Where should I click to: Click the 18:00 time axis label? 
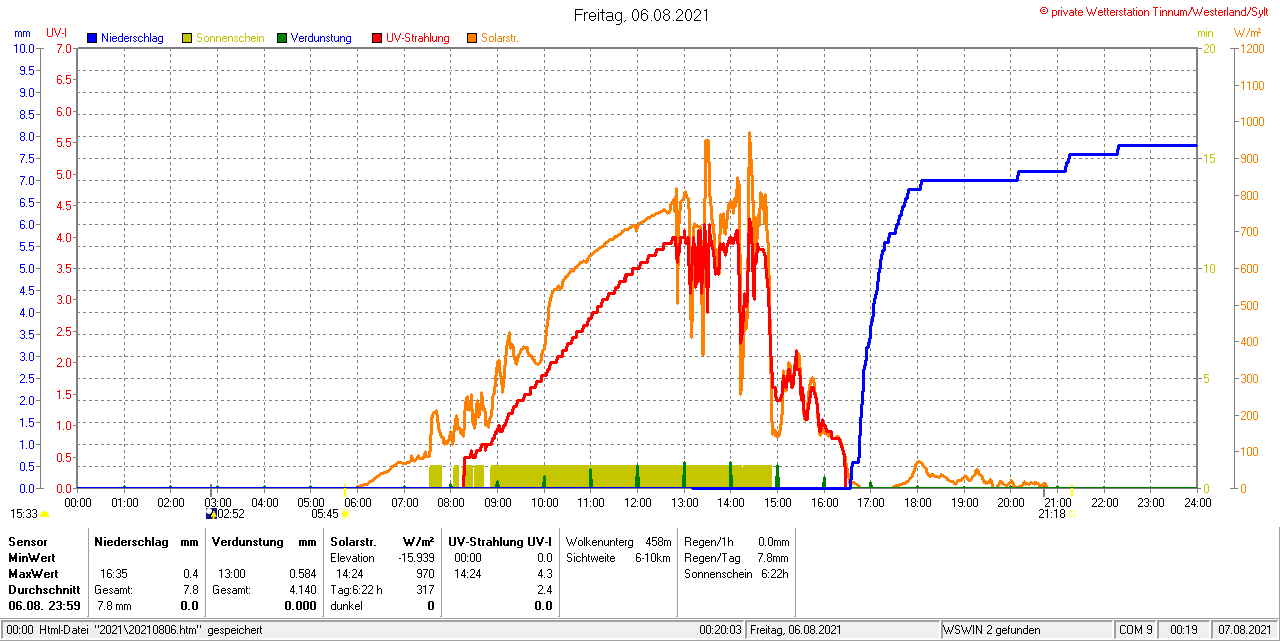point(917,502)
